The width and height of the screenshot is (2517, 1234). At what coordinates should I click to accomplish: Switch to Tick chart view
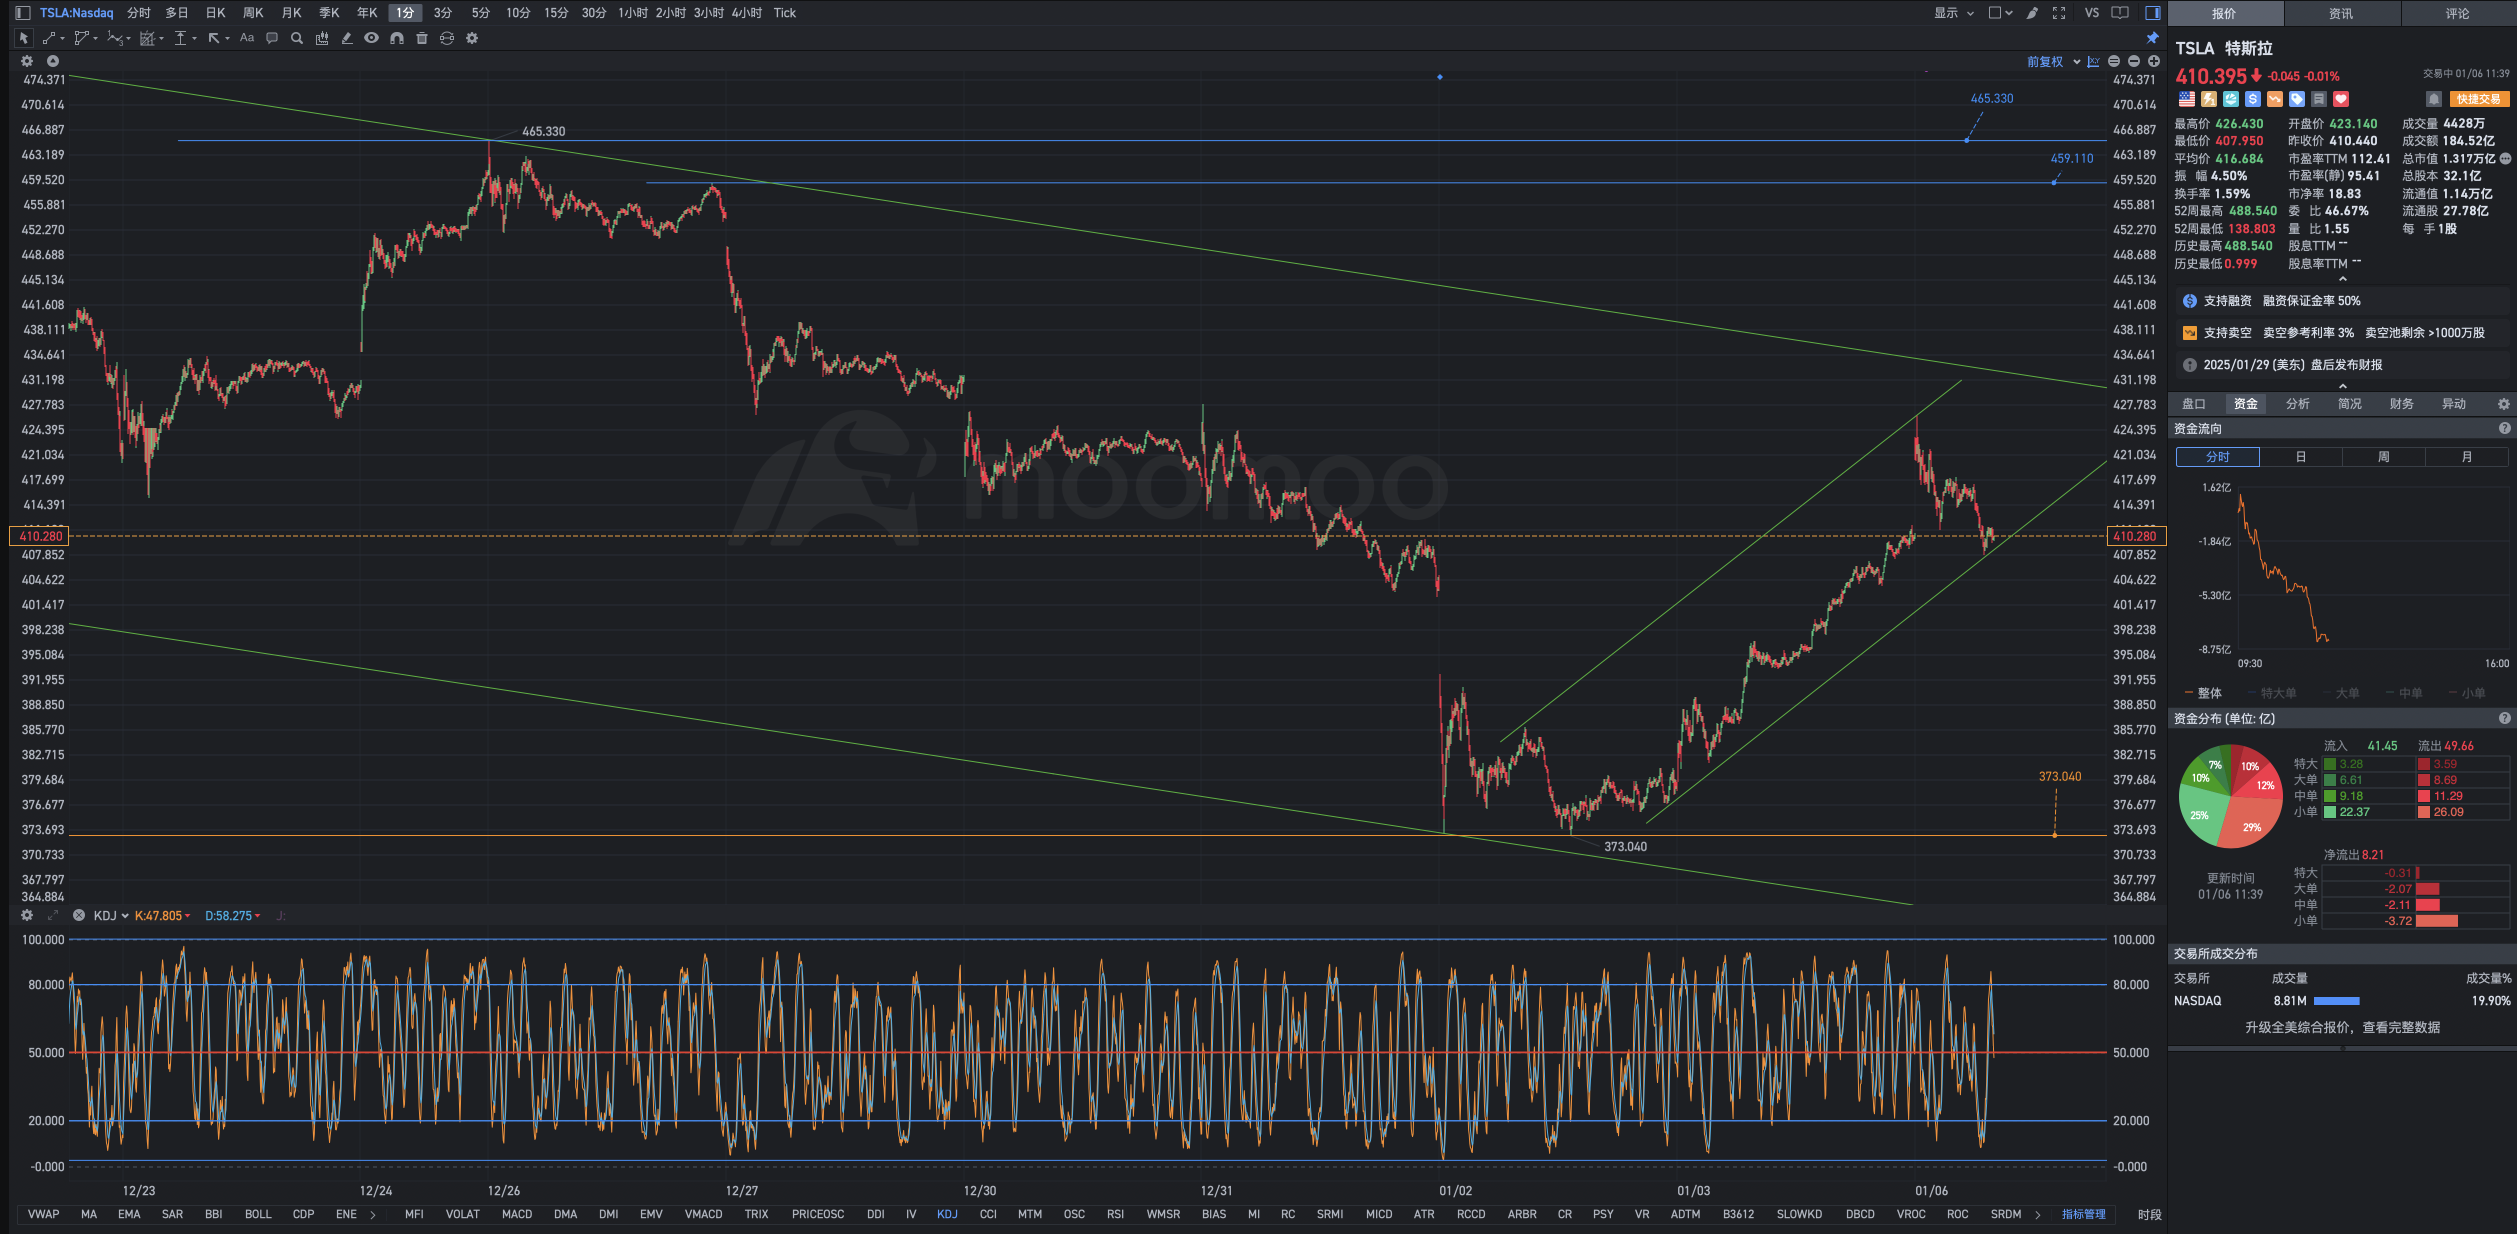point(785,13)
